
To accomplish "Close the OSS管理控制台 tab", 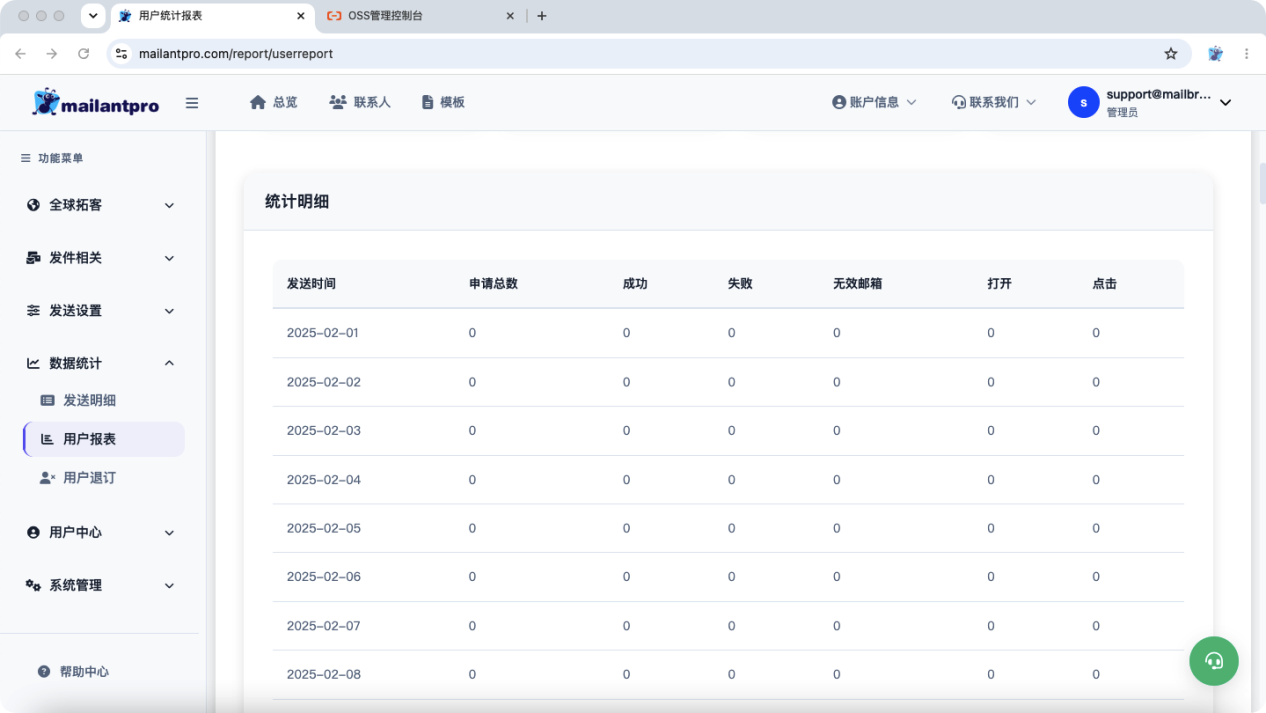I will point(510,16).
